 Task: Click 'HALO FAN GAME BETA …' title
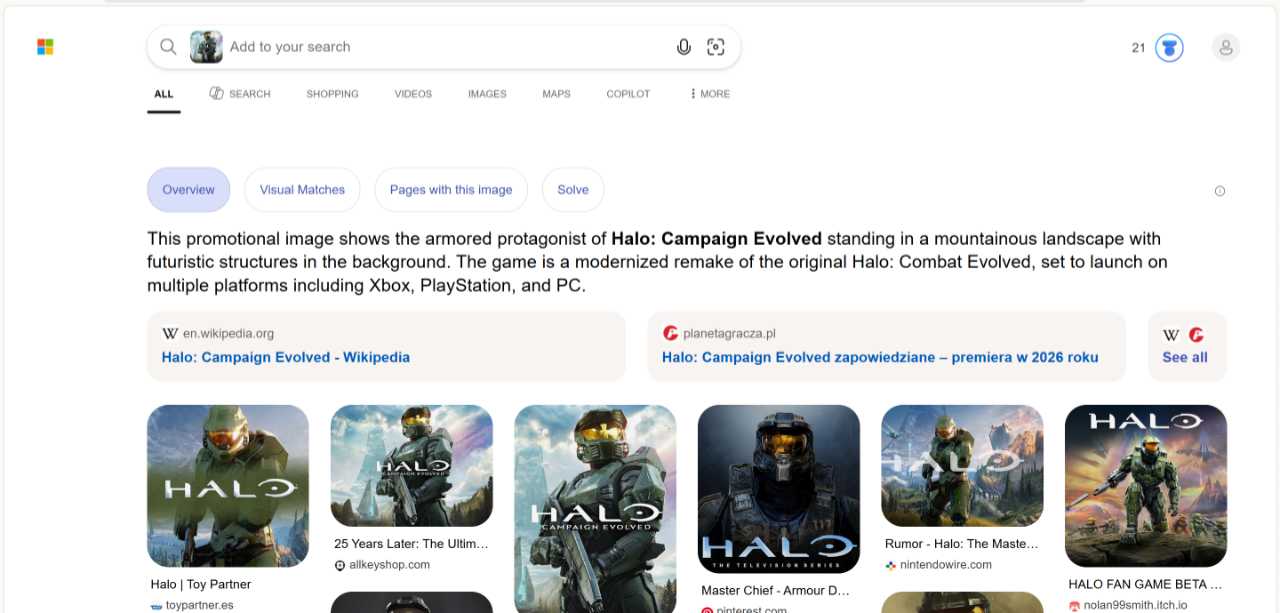[x=1145, y=584]
